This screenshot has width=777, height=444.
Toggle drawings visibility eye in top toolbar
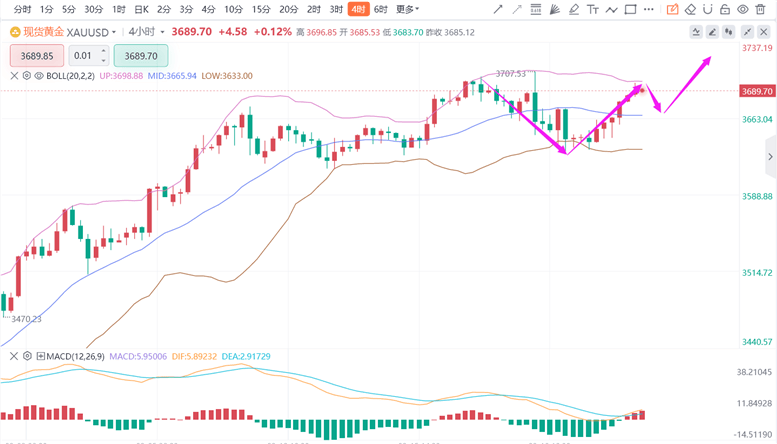(743, 9)
